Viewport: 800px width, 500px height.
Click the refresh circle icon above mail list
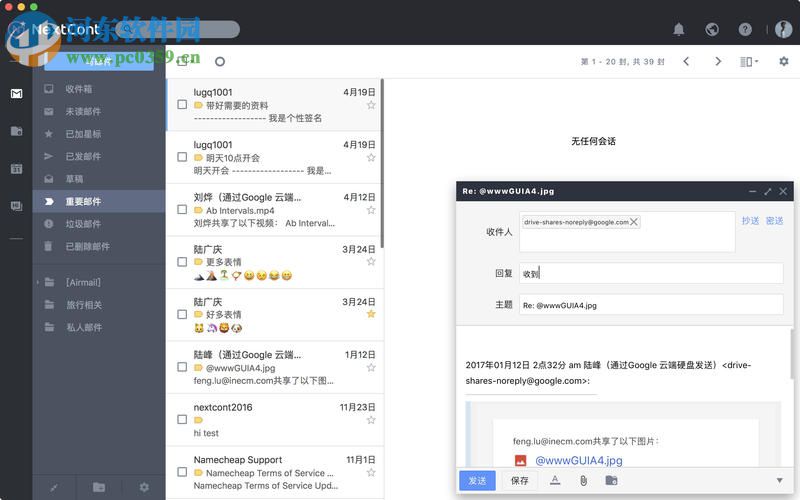click(220, 62)
